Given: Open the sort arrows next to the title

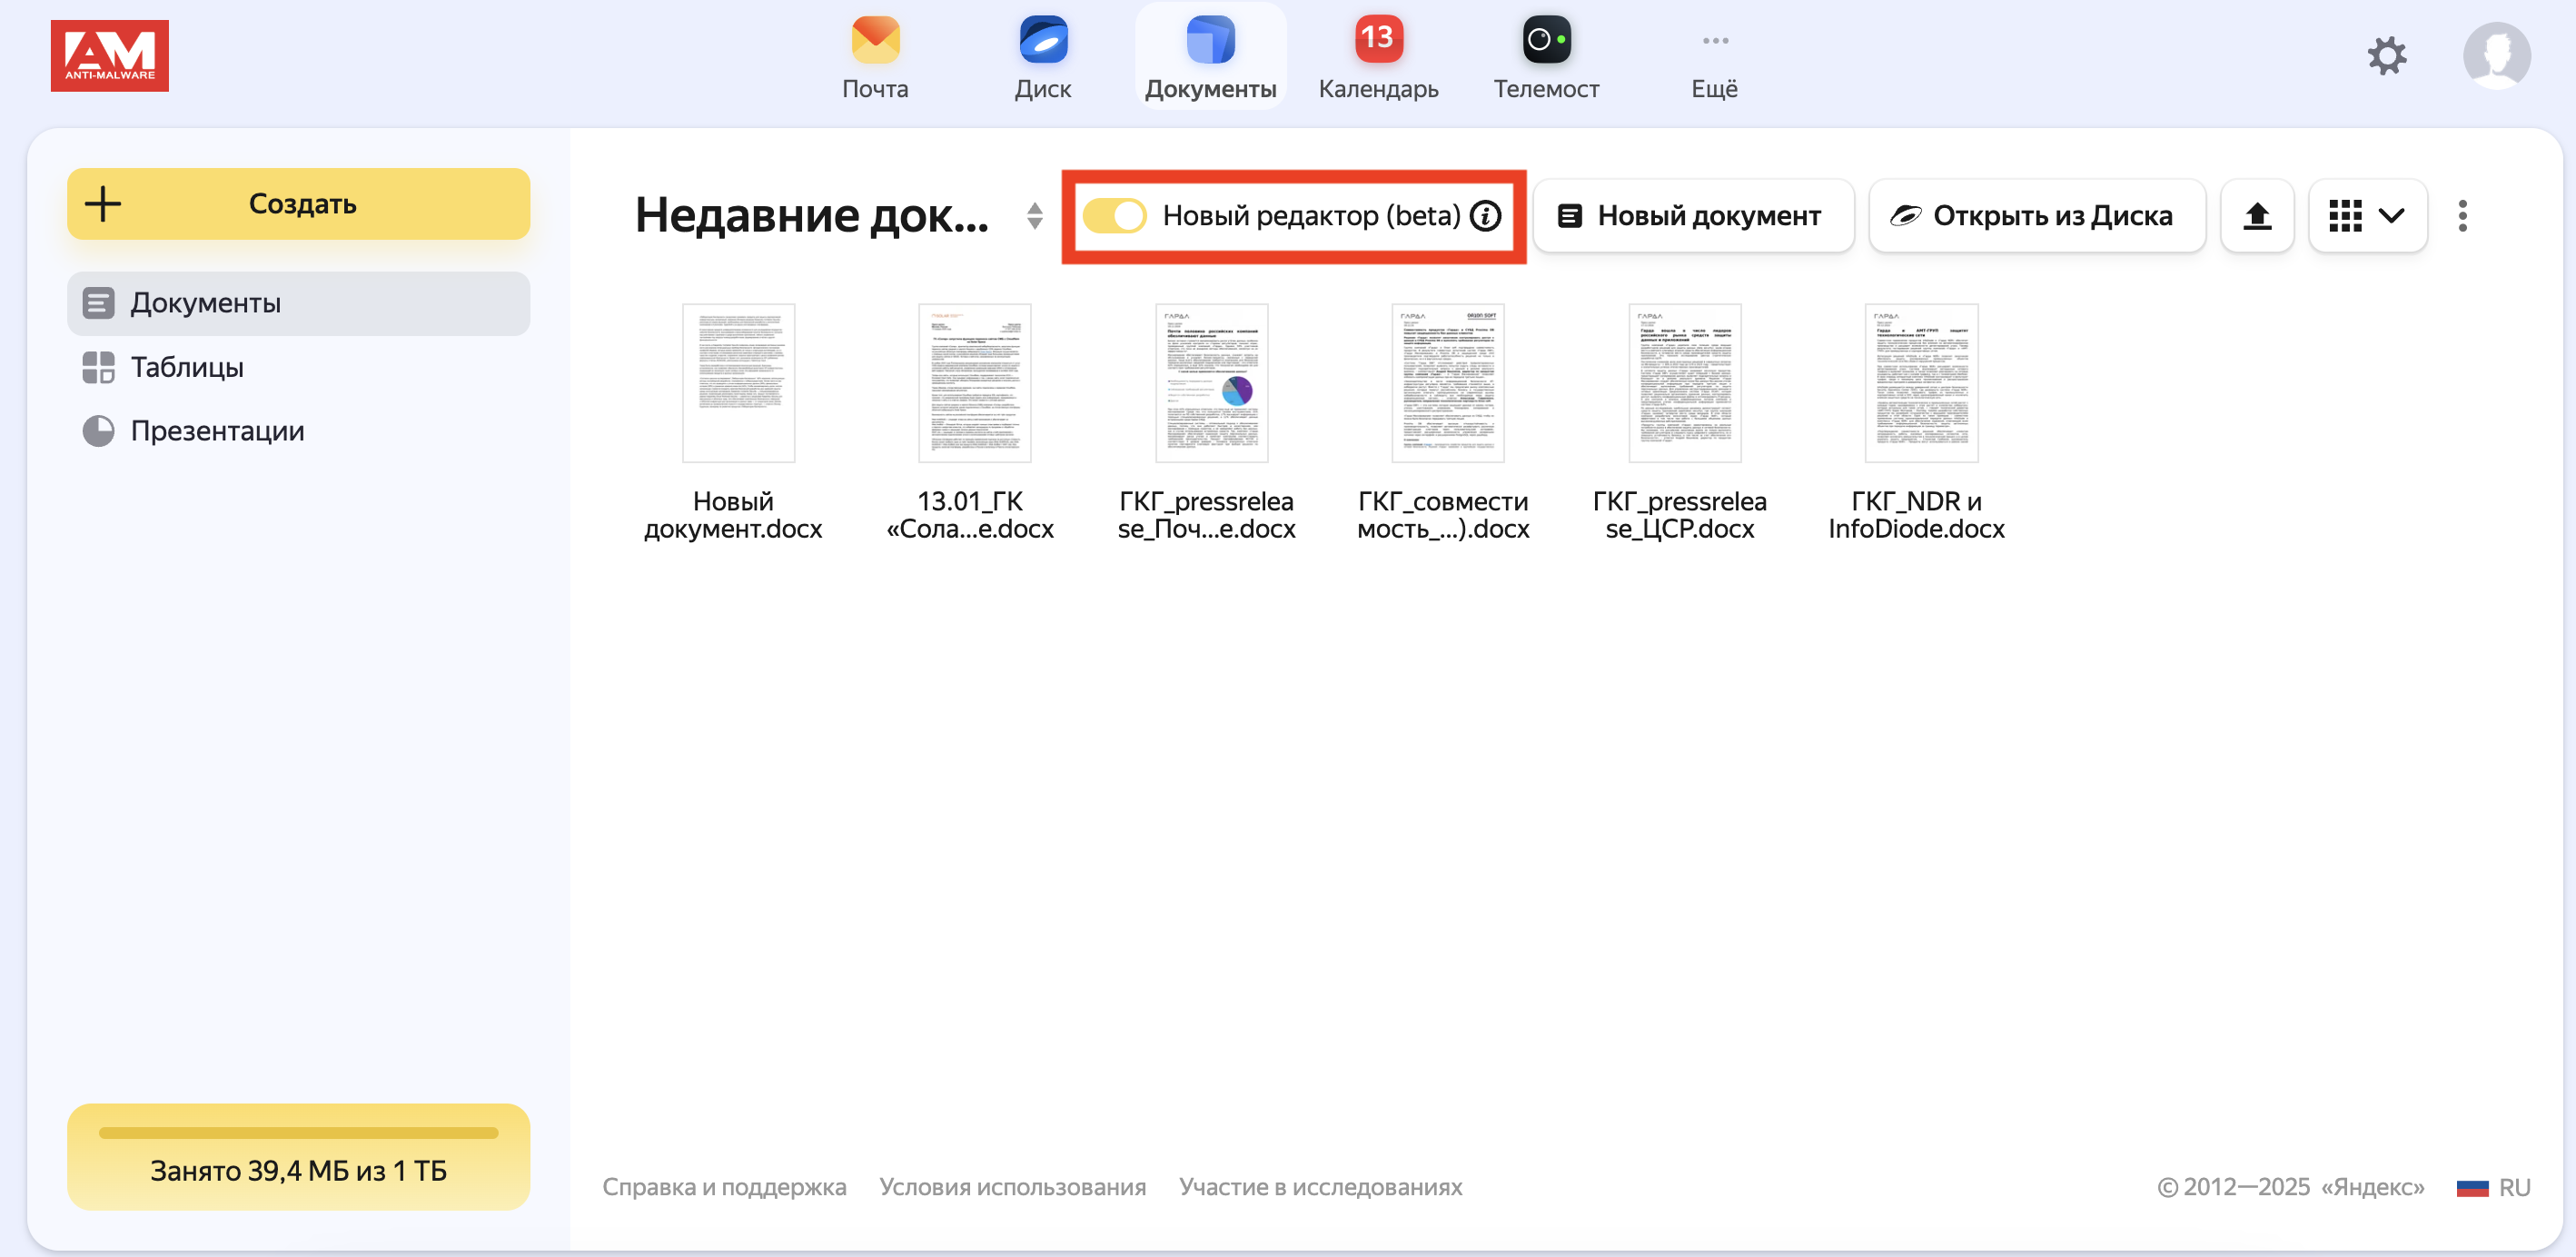Looking at the screenshot, I should tap(1035, 216).
